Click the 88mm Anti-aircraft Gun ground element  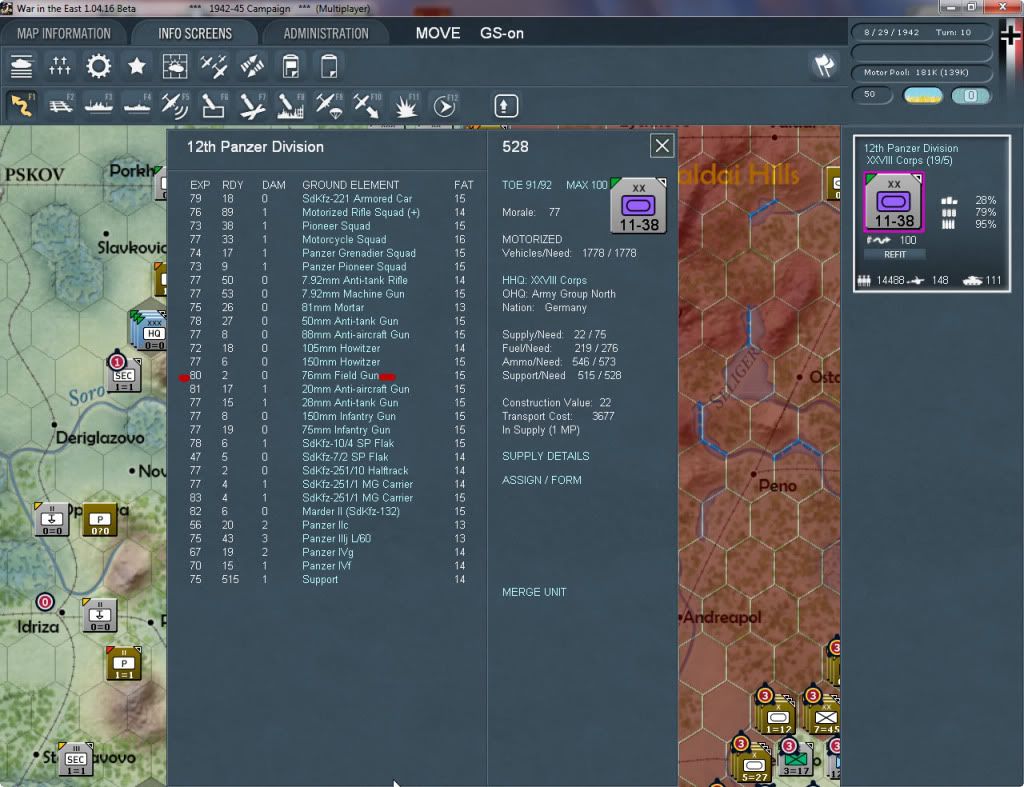(x=355, y=334)
